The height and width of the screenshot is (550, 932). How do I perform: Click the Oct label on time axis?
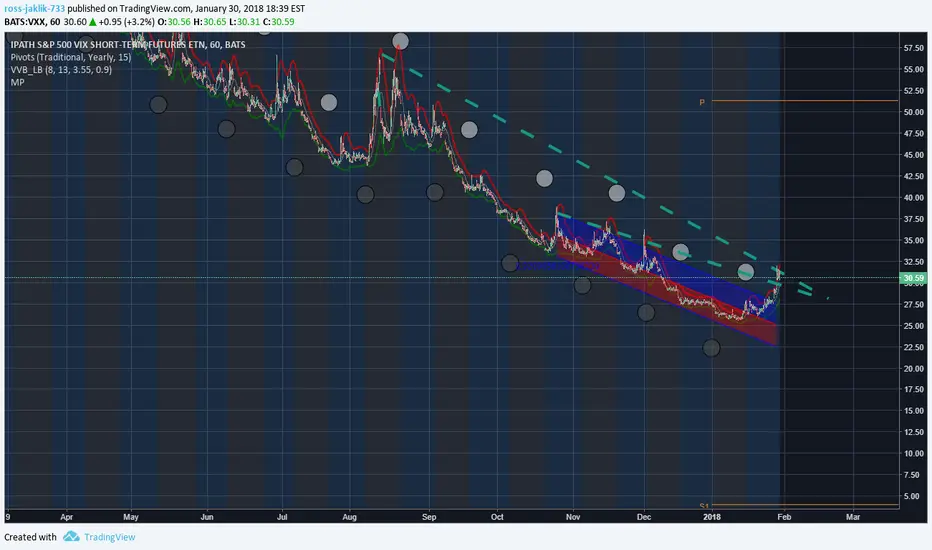(498, 517)
